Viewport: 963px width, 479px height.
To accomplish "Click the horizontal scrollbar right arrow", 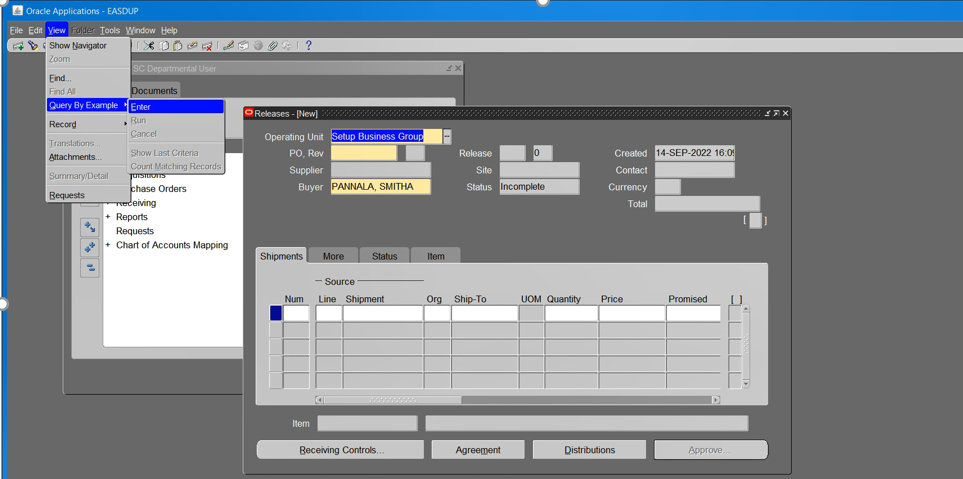I will click(x=715, y=400).
